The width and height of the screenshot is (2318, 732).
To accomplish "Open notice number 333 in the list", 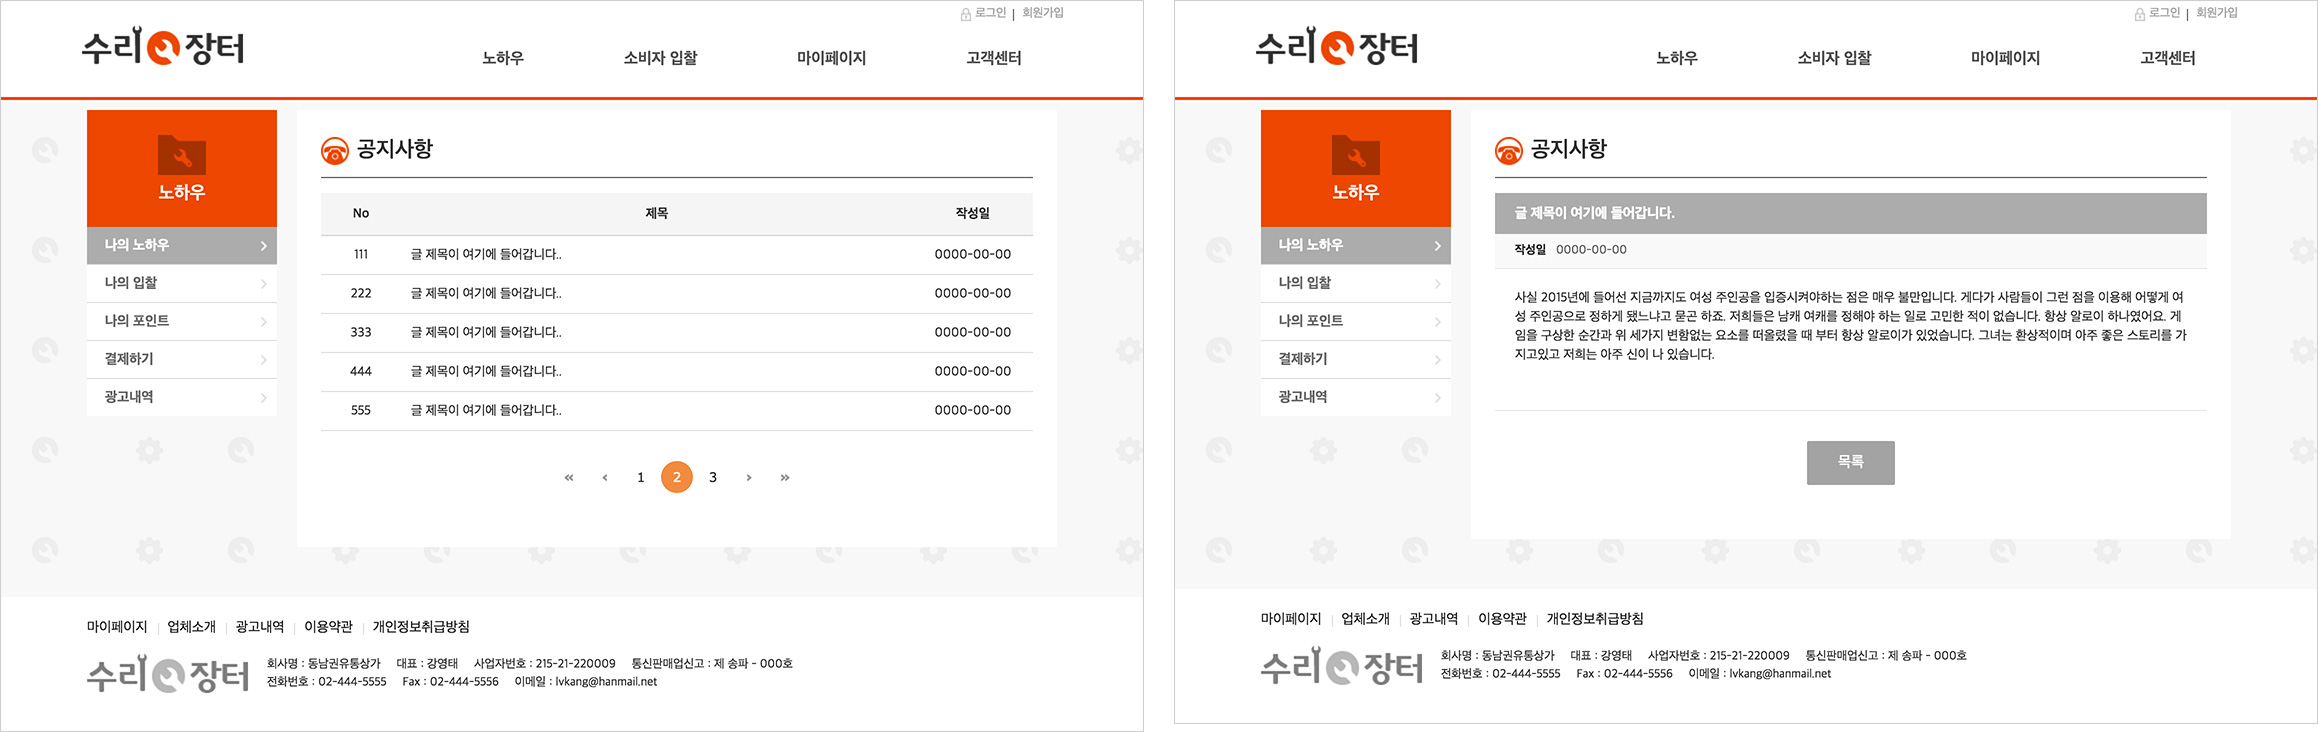I will pyautogui.click(x=486, y=332).
